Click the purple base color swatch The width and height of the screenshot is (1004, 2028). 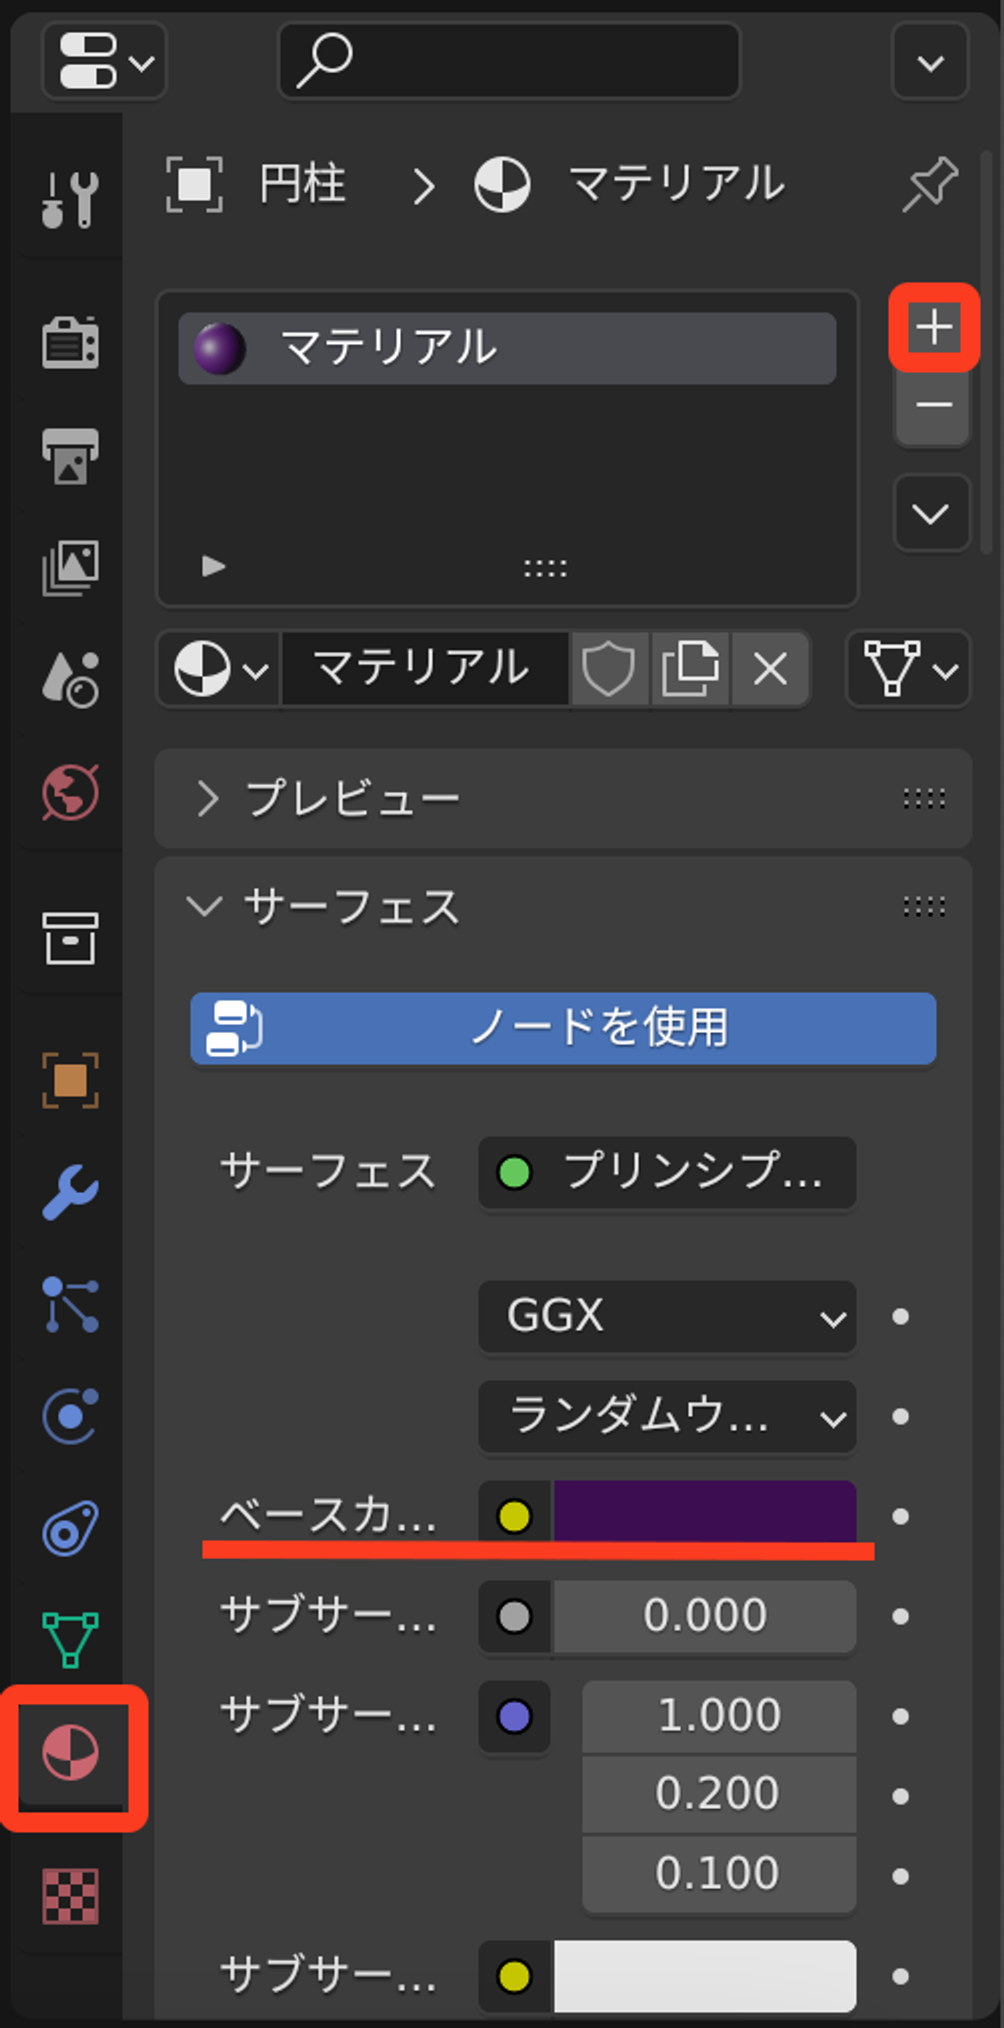705,1512
